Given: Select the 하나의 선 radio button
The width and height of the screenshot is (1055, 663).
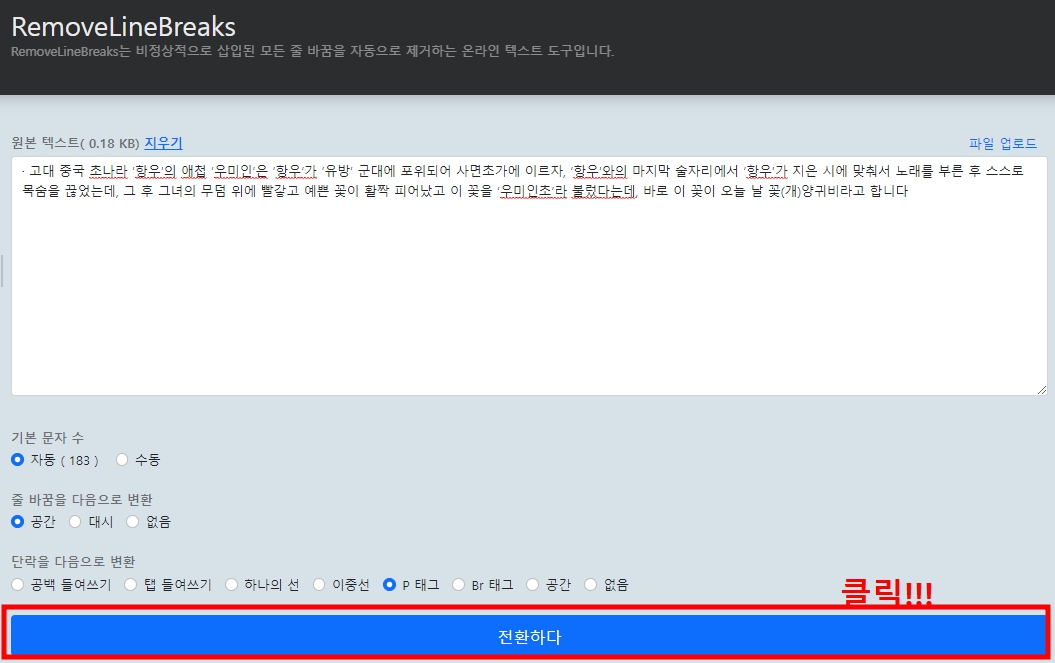Looking at the screenshot, I should [231, 584].
